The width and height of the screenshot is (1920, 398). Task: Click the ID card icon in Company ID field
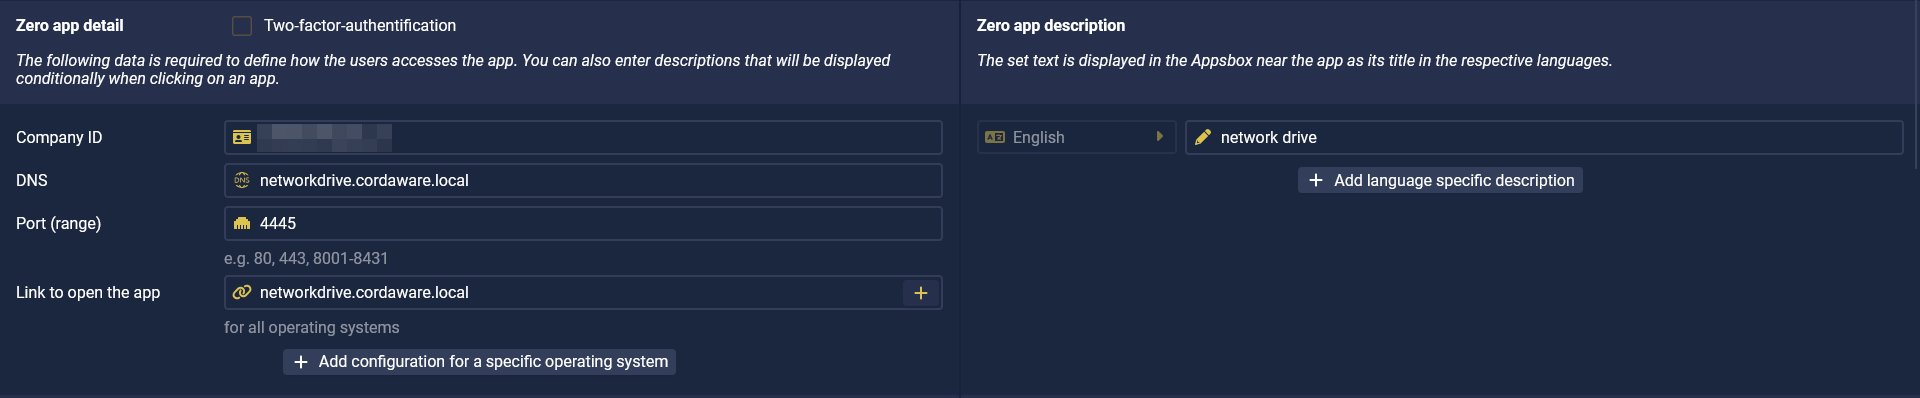(242, 137)
